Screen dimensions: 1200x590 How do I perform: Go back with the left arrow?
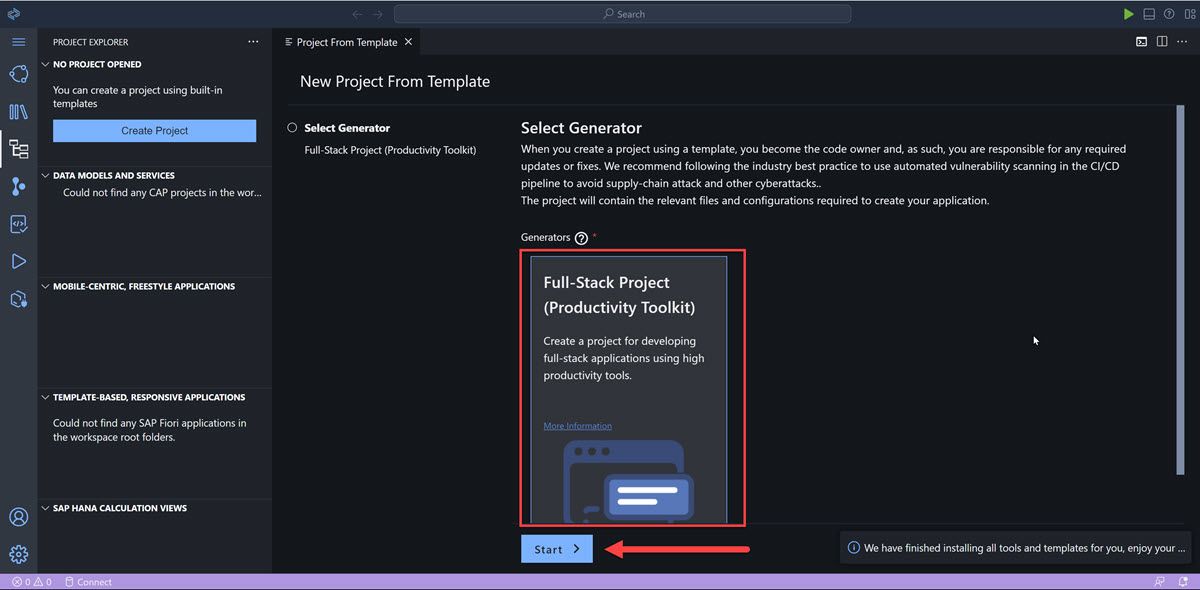point(357,14)
